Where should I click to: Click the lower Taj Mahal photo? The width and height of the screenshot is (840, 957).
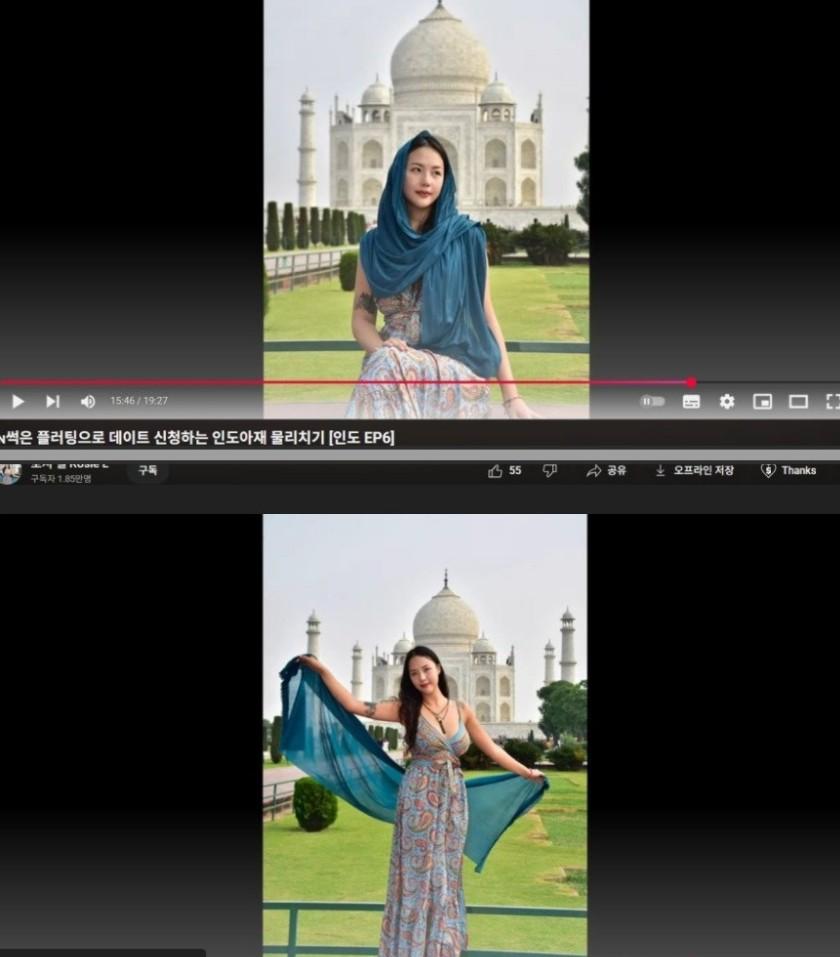pos(425,735)
